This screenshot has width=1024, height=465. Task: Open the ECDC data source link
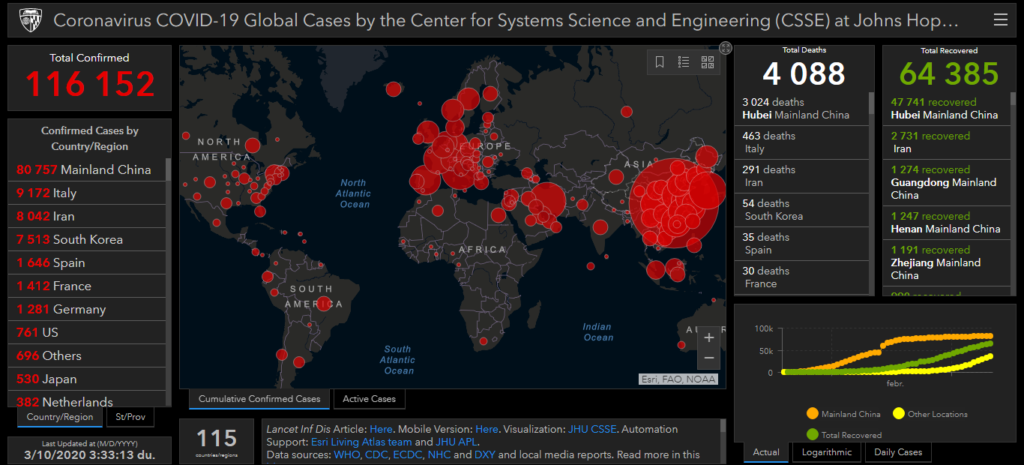[x=408, y=454]
